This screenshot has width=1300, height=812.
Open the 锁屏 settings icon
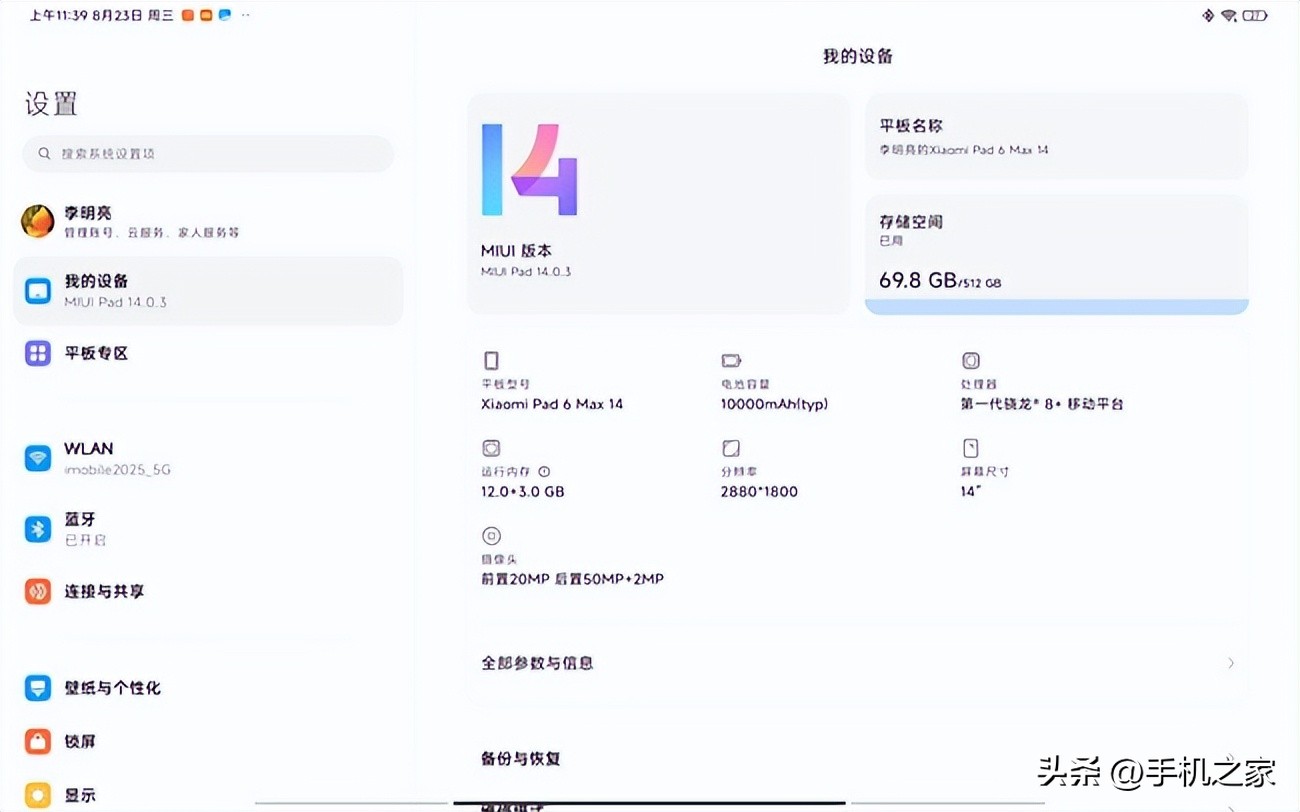pyautogui.click(x=37, y=741)
